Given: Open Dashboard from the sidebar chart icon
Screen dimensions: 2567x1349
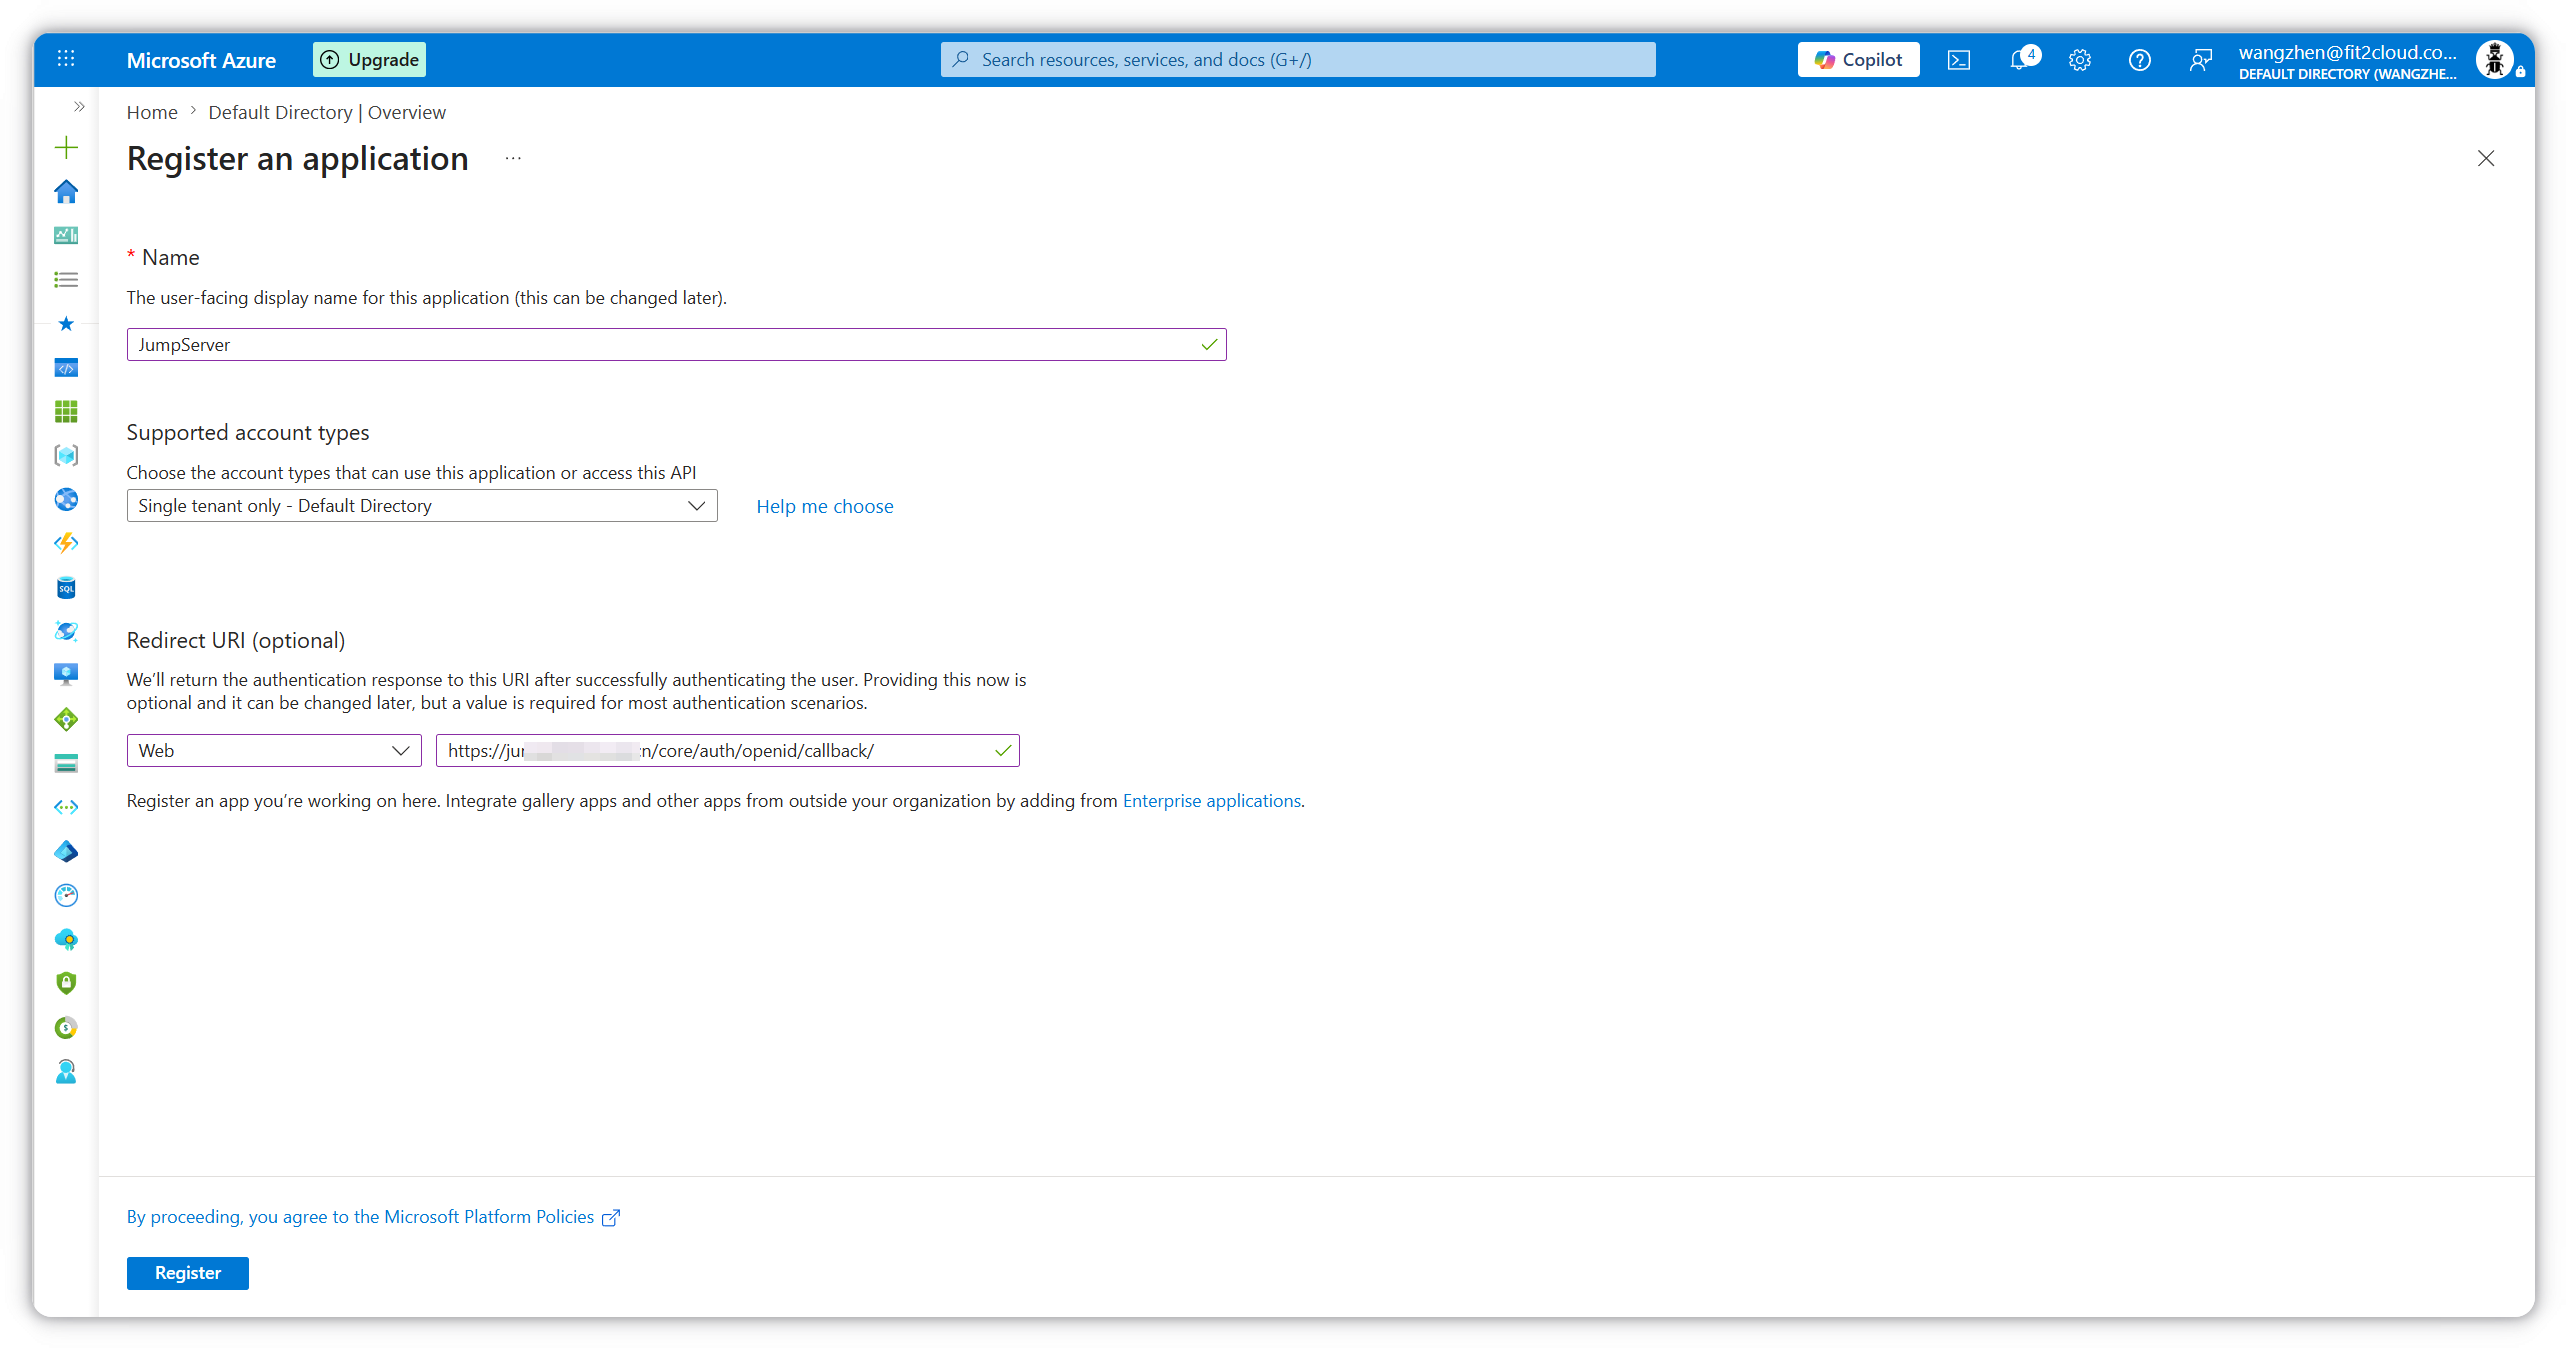Looking at the screenshot, I should click(x=66, y=235).
